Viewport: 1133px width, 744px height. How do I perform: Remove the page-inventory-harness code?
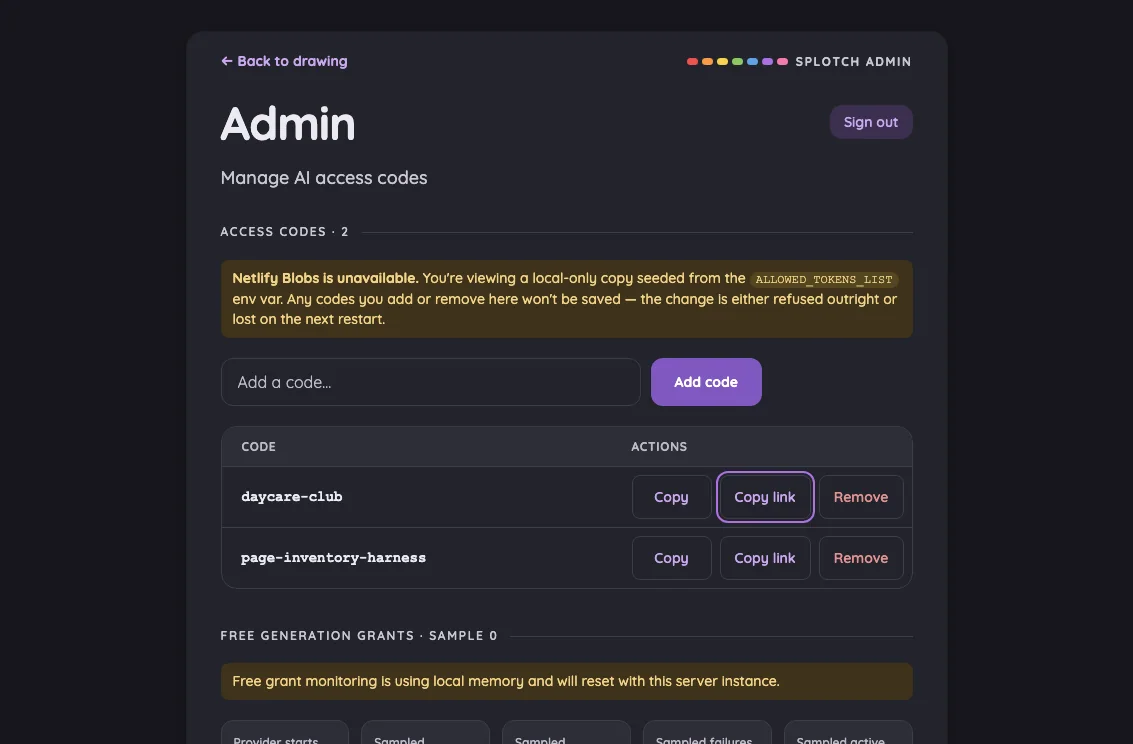click(x=861, y=558)
